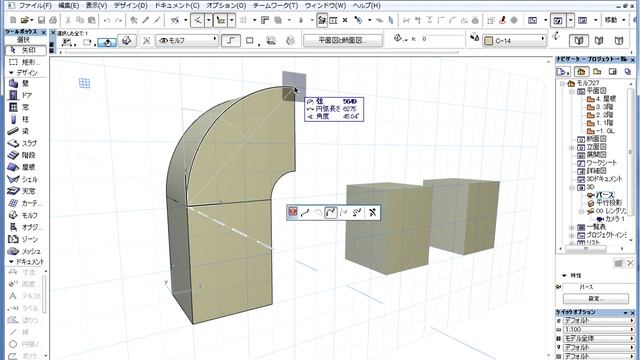640x360 pixels.
Task: Select パース in the navigator tree
Action: pyautogui.click(x=605, y=195)
